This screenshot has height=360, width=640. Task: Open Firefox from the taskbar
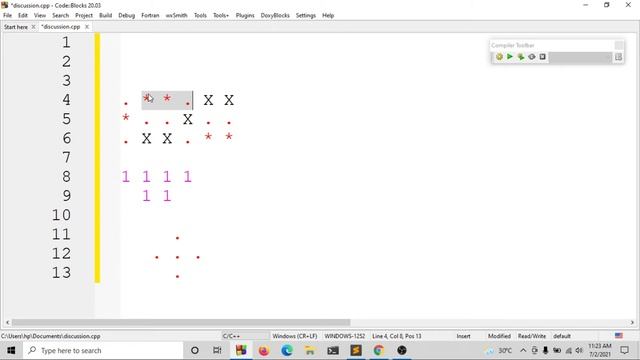(264, 350)
